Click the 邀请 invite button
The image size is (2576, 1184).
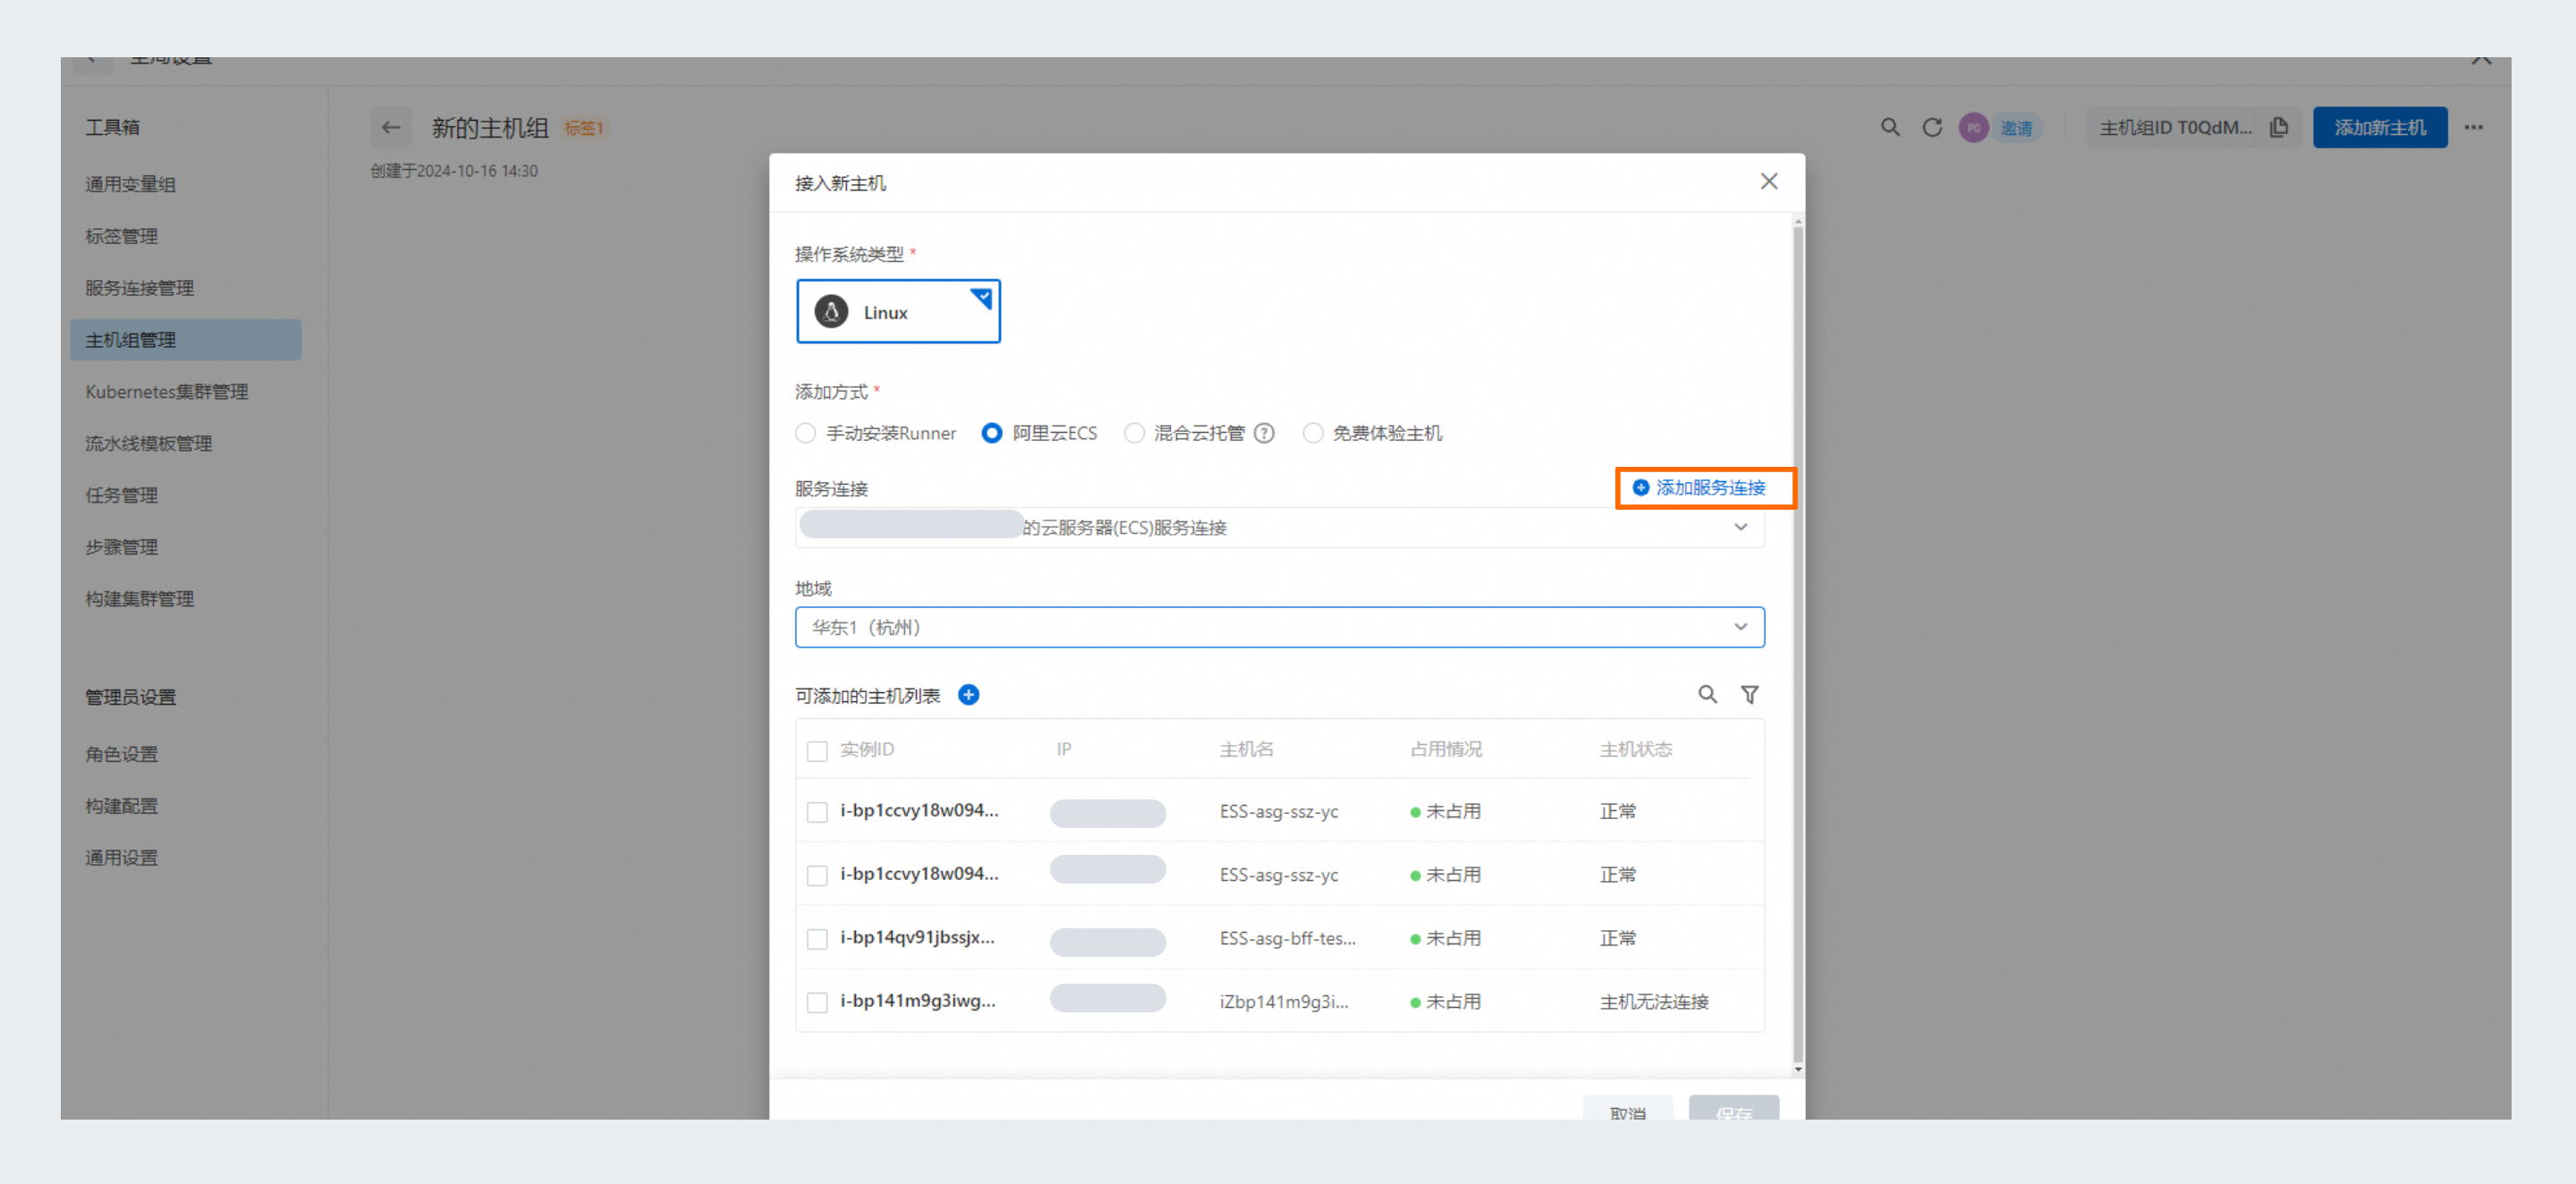(x=2016, y=128)
